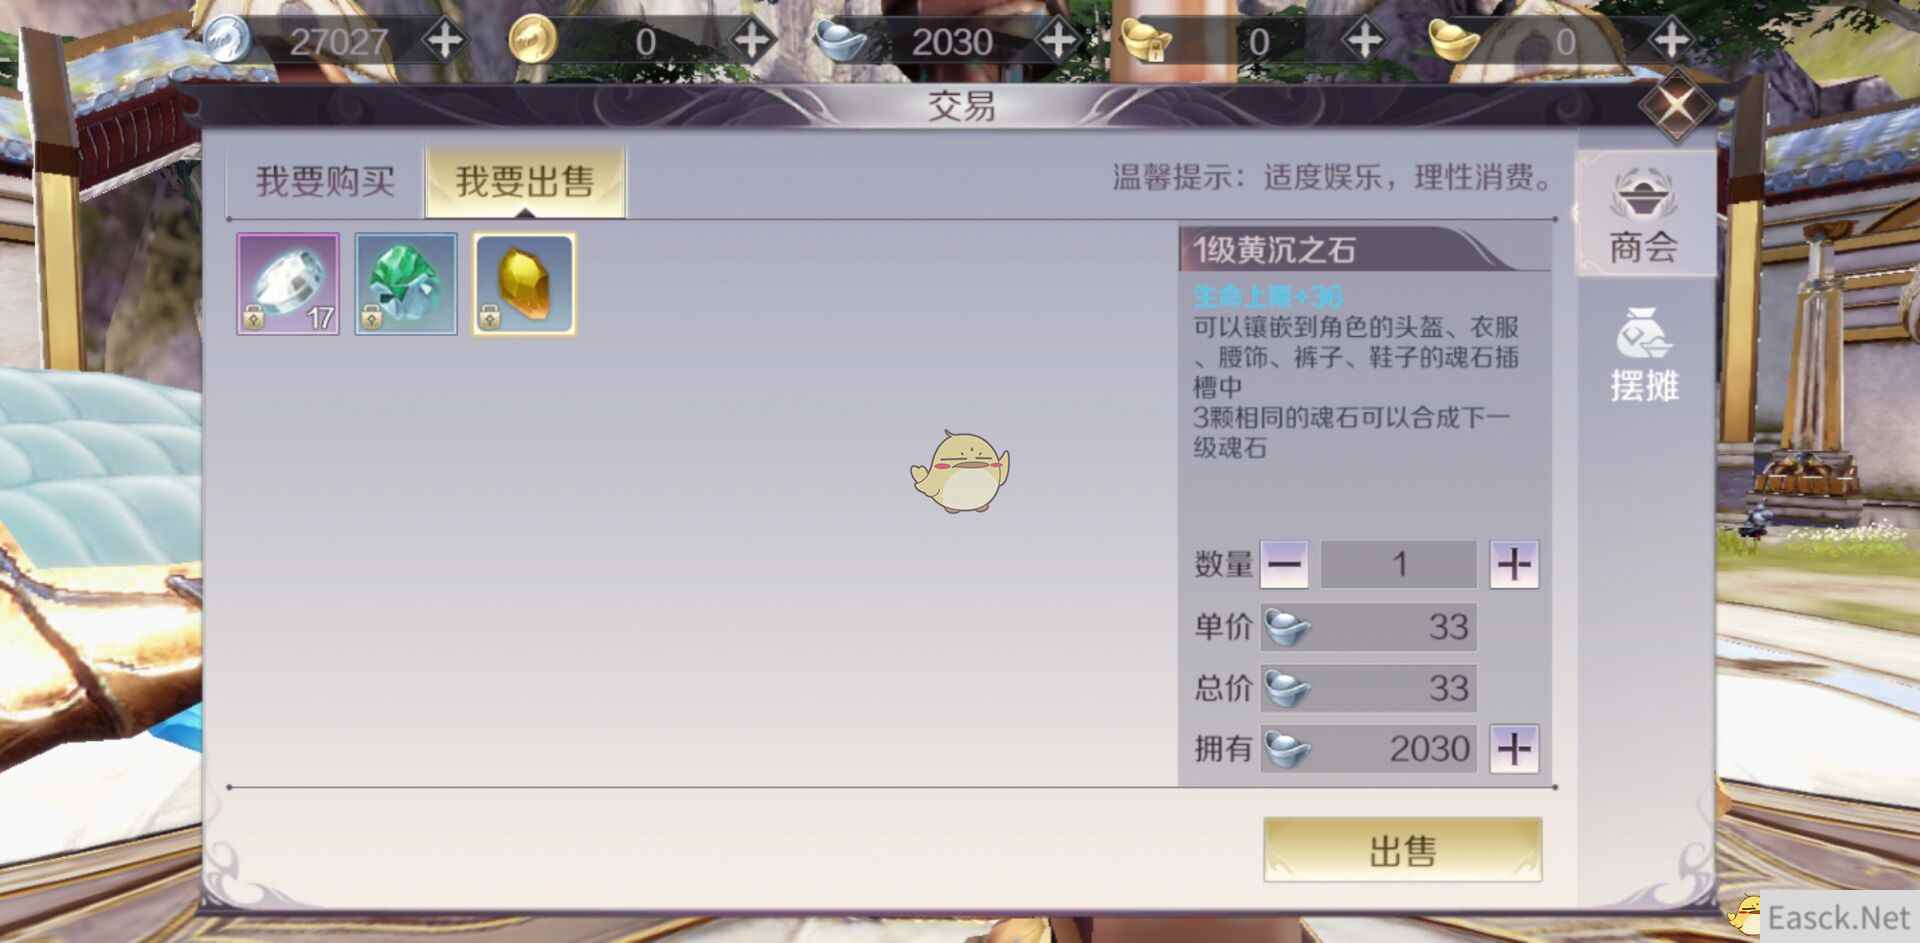This screenshot has width=1920, height=943.
Task: Click the 出售 sell button
Action: click(1402, 850)
